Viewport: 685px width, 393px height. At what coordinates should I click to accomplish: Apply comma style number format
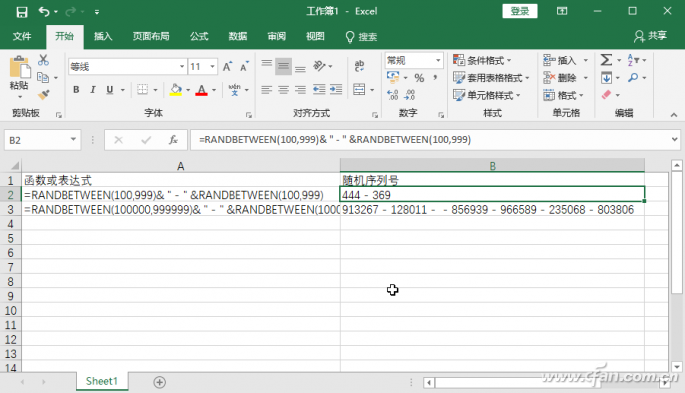[435, 78]
